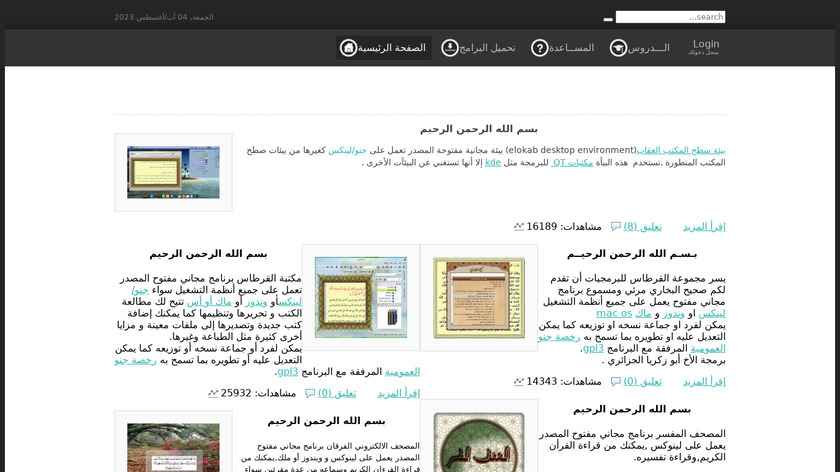The image size is (840, 472).
Task: Follow the جنو/لينكس link in first article
Action: point(348,150)
